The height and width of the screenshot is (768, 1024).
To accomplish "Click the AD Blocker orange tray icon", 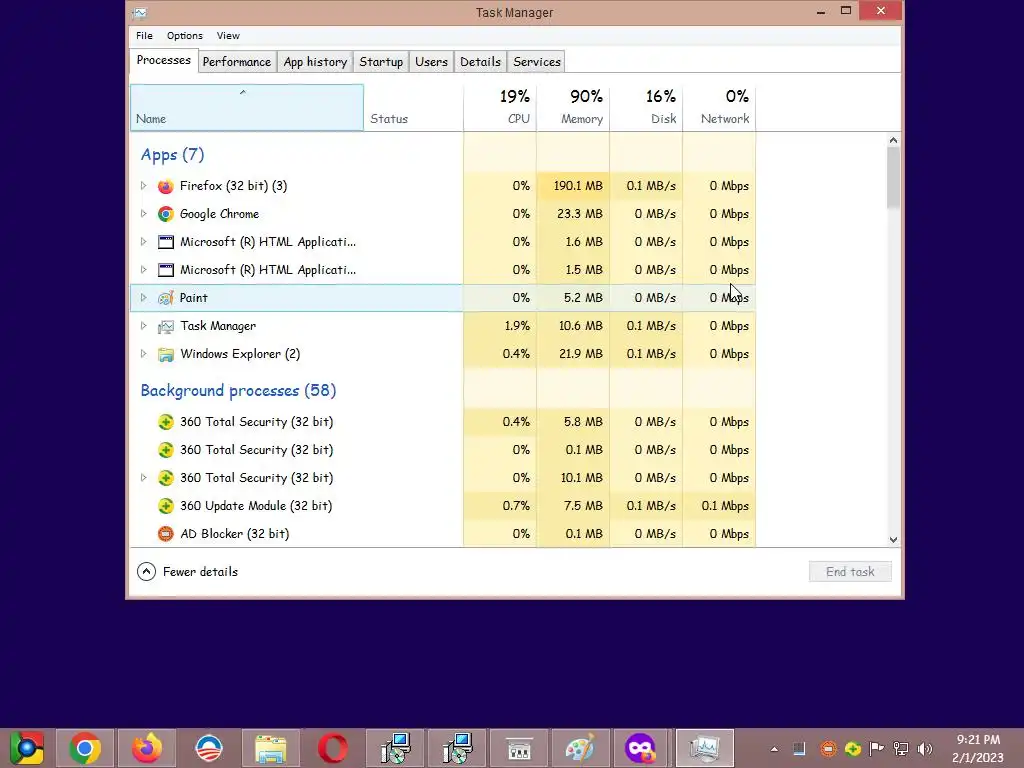I will coord(828,749).
